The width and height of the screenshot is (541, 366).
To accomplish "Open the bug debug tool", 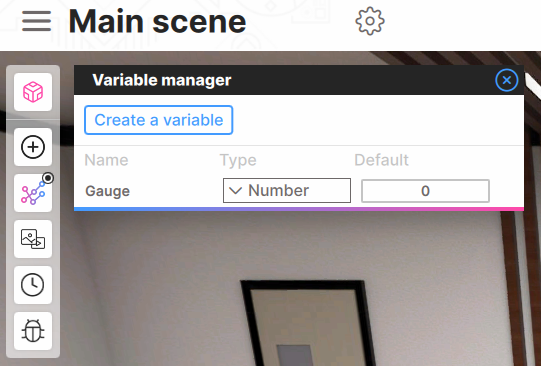I will click(33, 331).
